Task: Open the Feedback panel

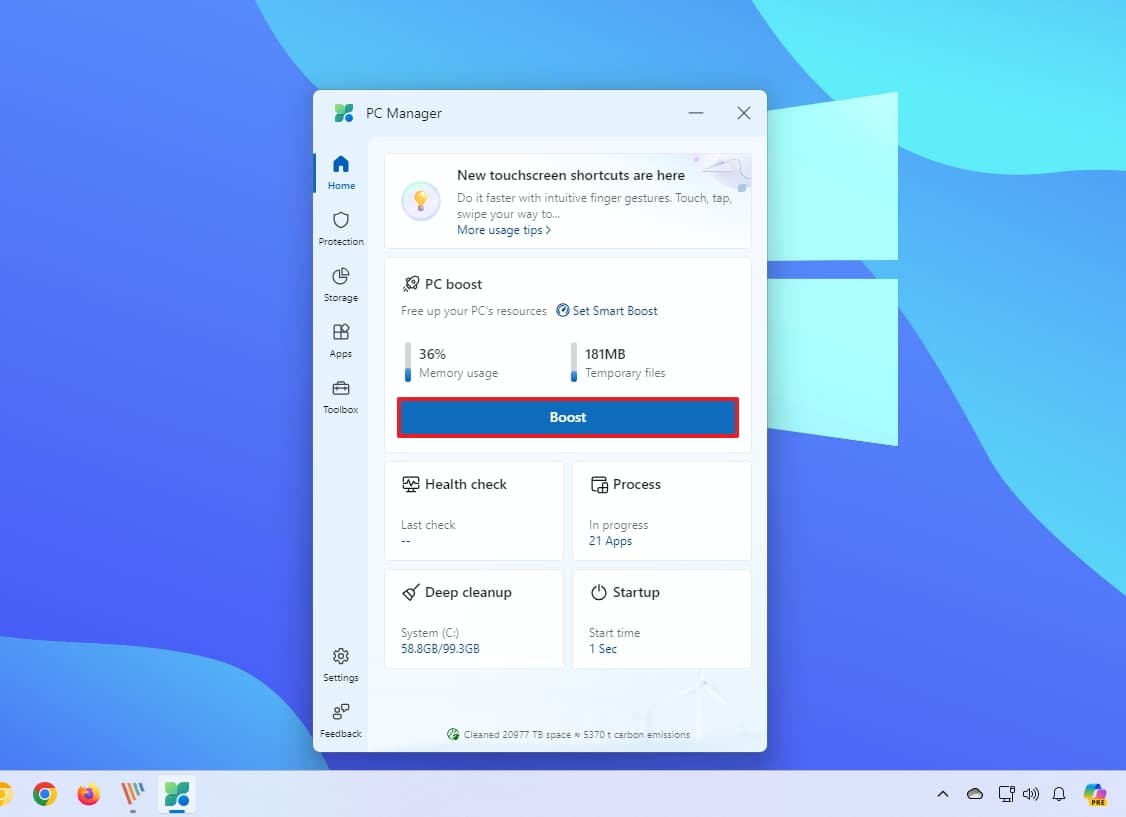Action: (341, 719)
